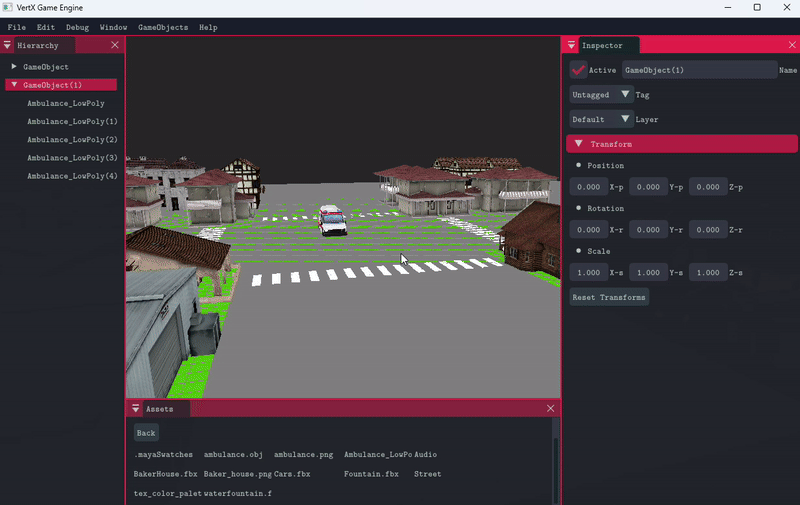Open the Window menu
The height and width of the screenshot is (505, 800).
click(x=113, y=27)
